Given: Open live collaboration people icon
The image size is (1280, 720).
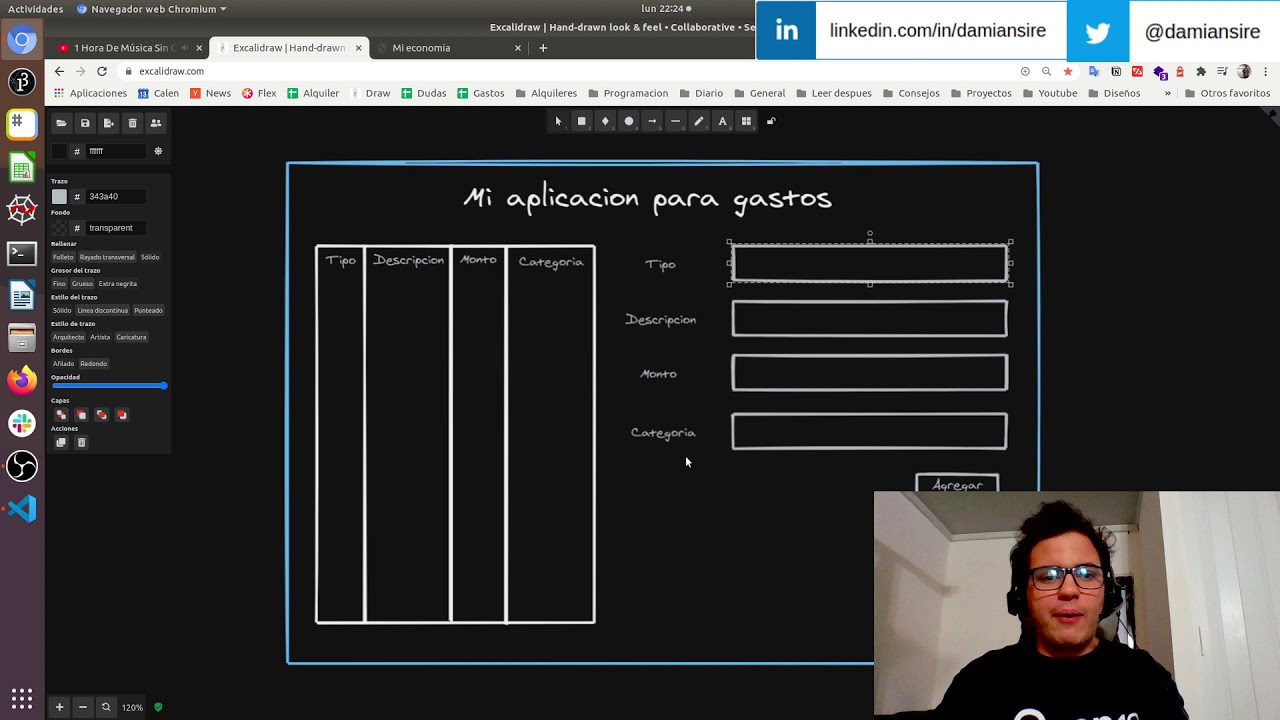Looking at the screenshot, I should pyautogui.click(x=155, y=123).
